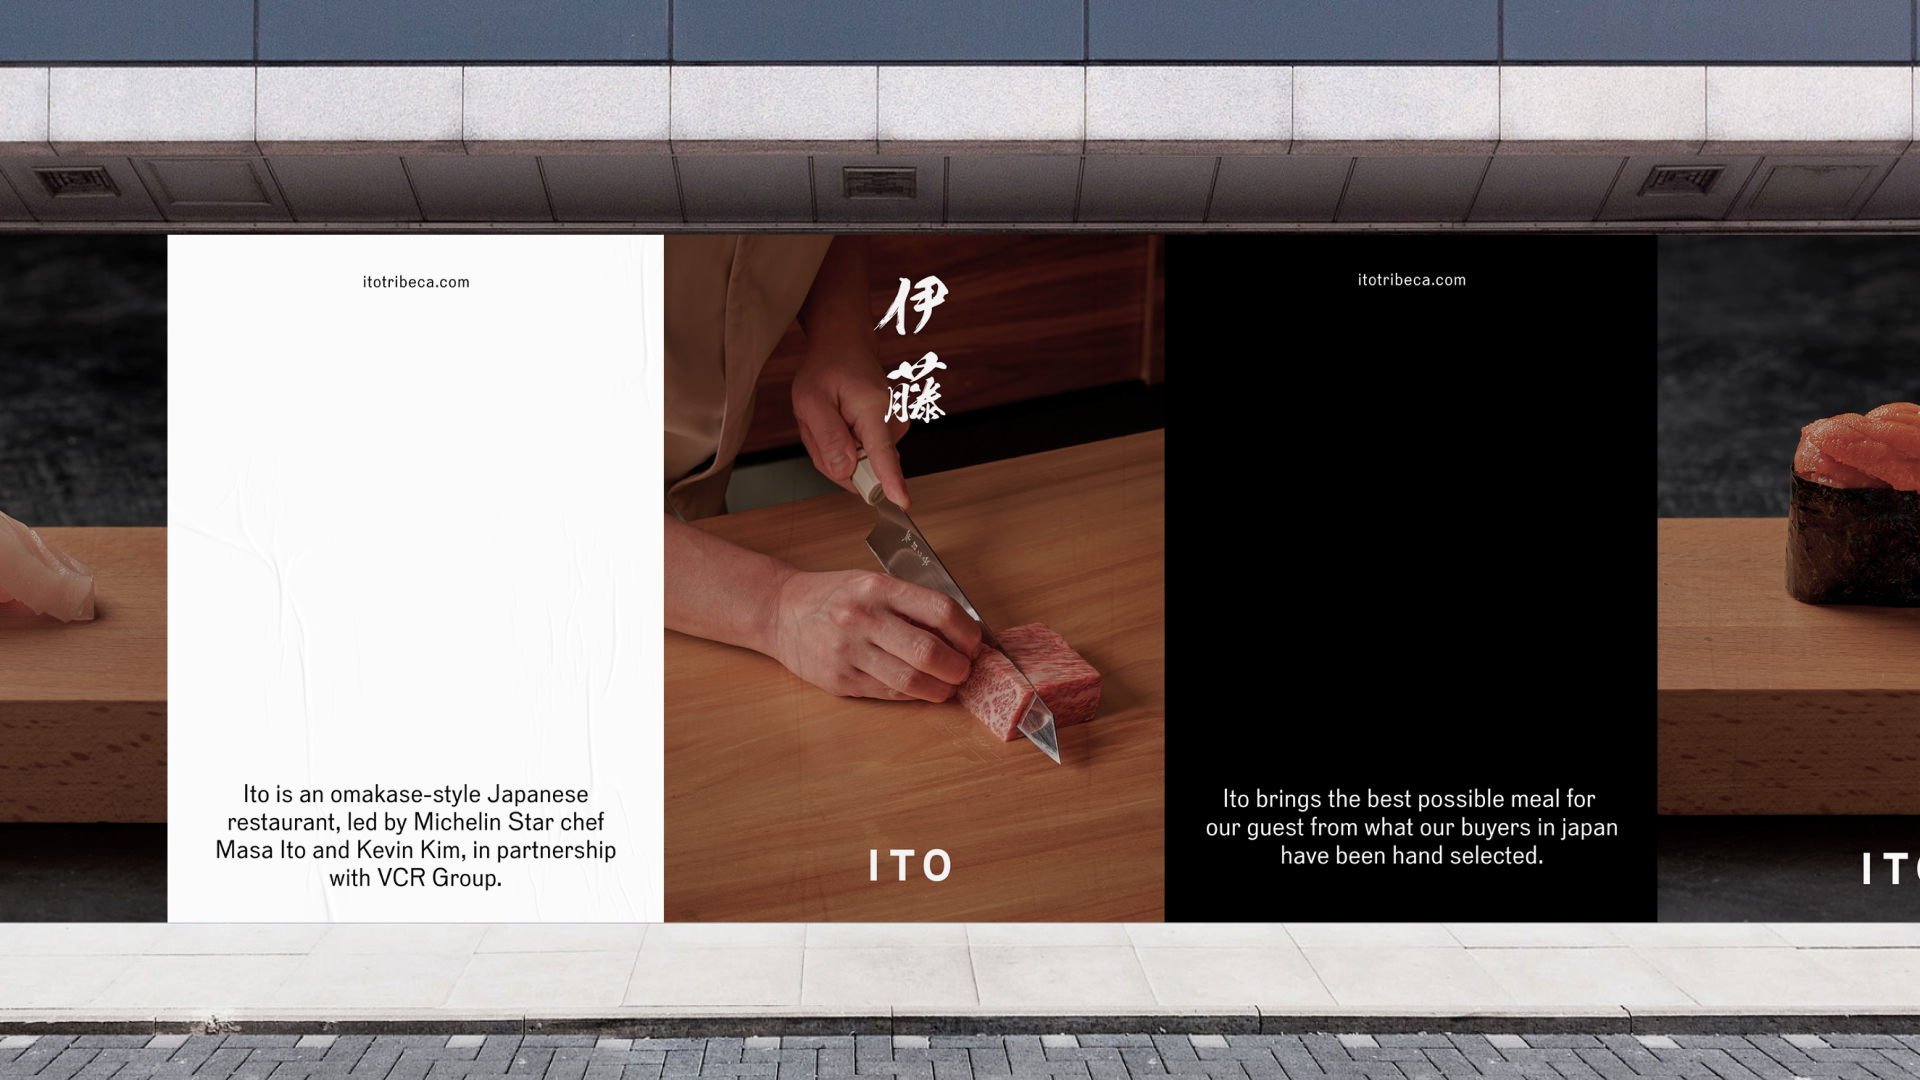Click the right ceiling vent grille

1681,181
